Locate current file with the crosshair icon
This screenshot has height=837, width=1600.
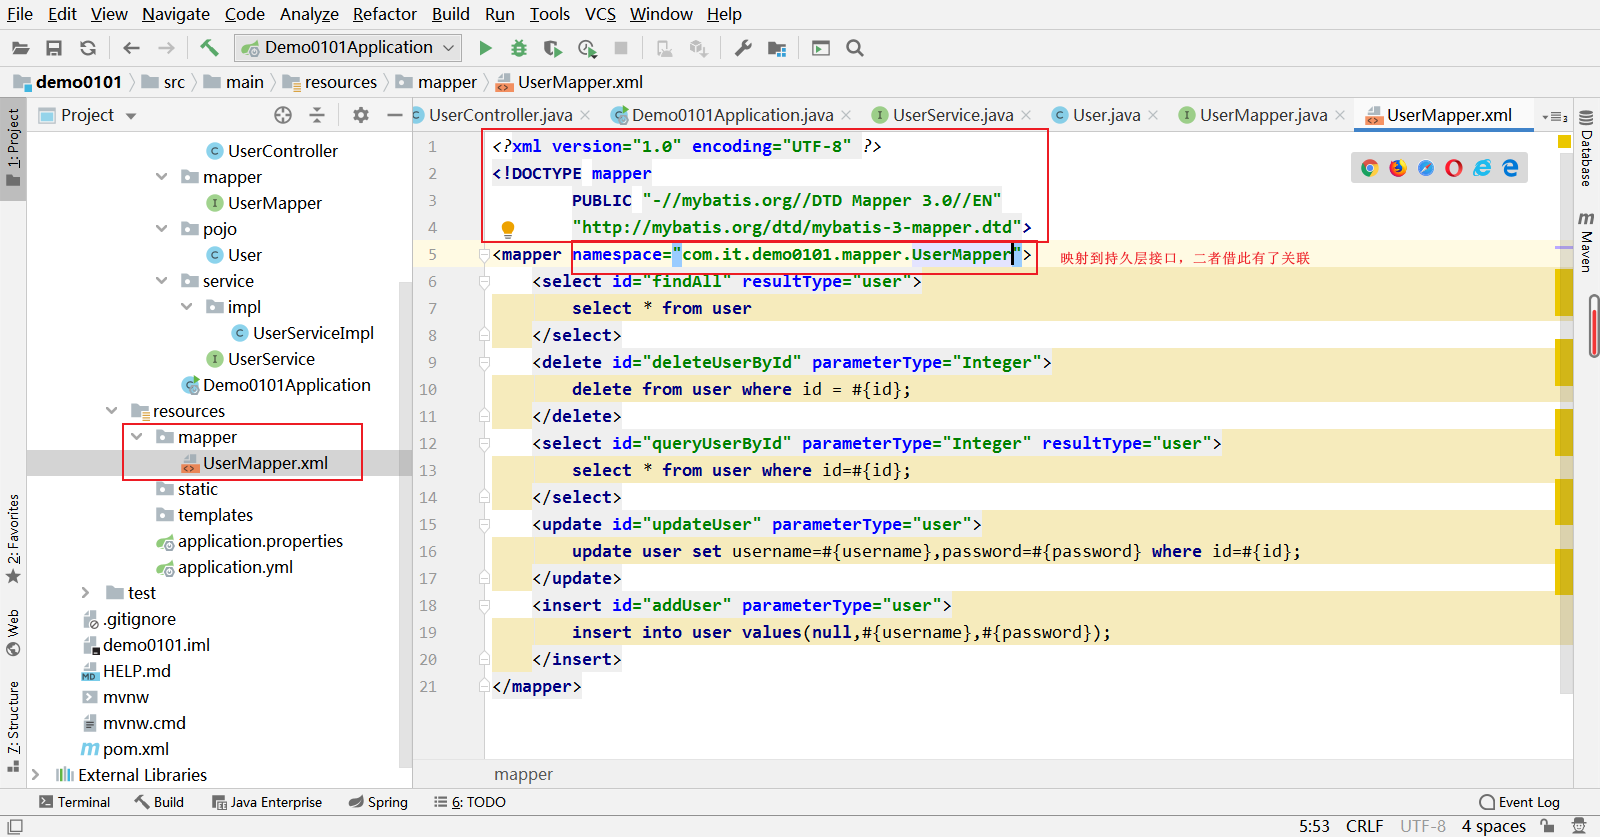(283, 115)
